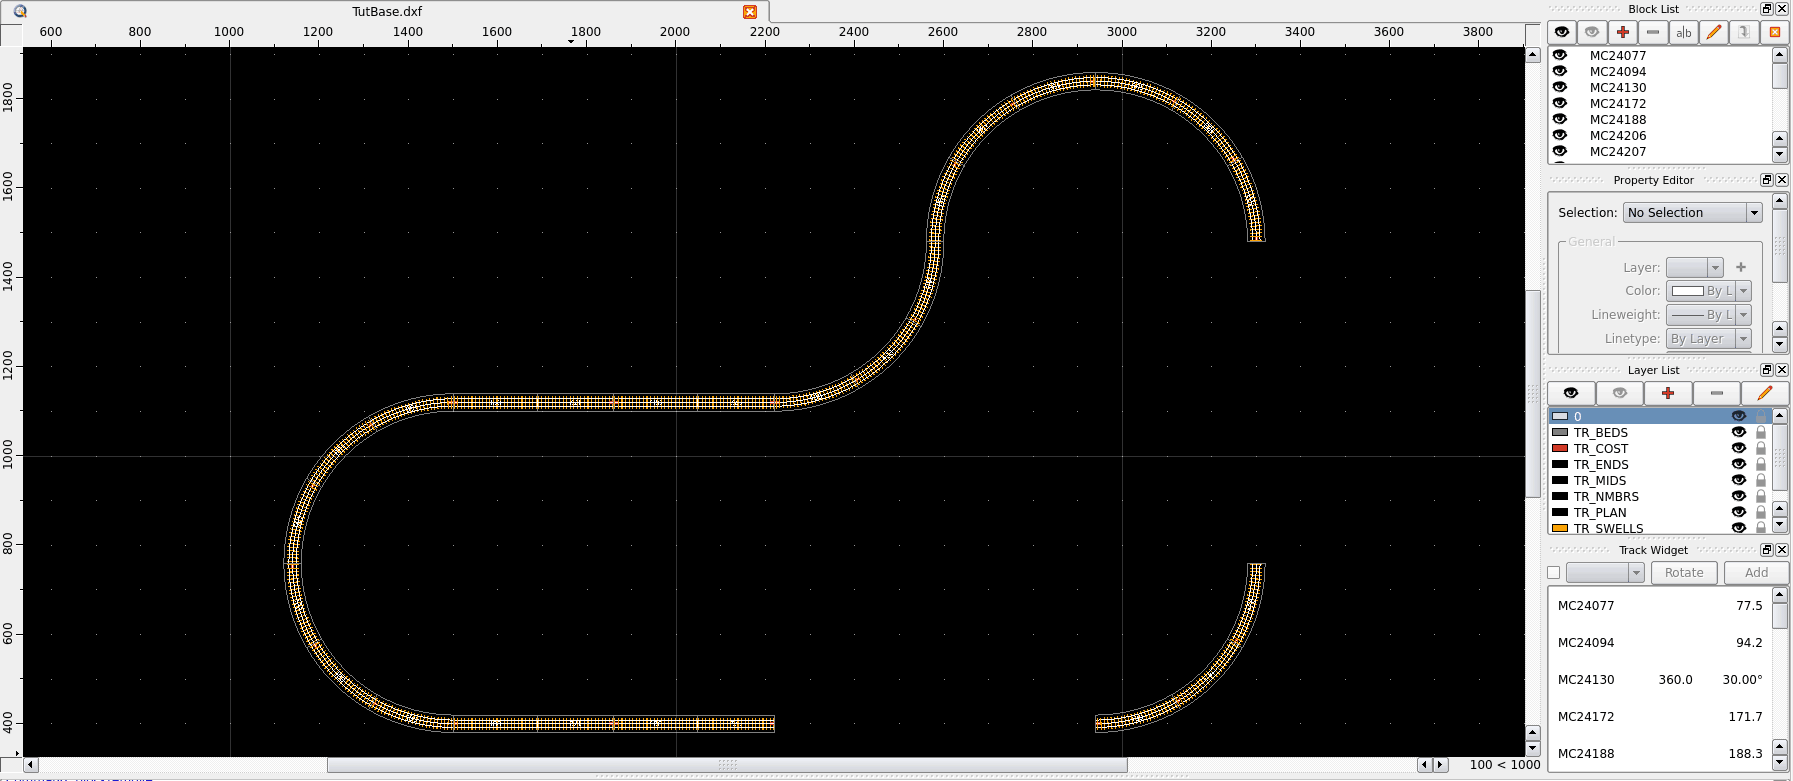Show all blocks using the Block List eye icon

[1561, 32]
